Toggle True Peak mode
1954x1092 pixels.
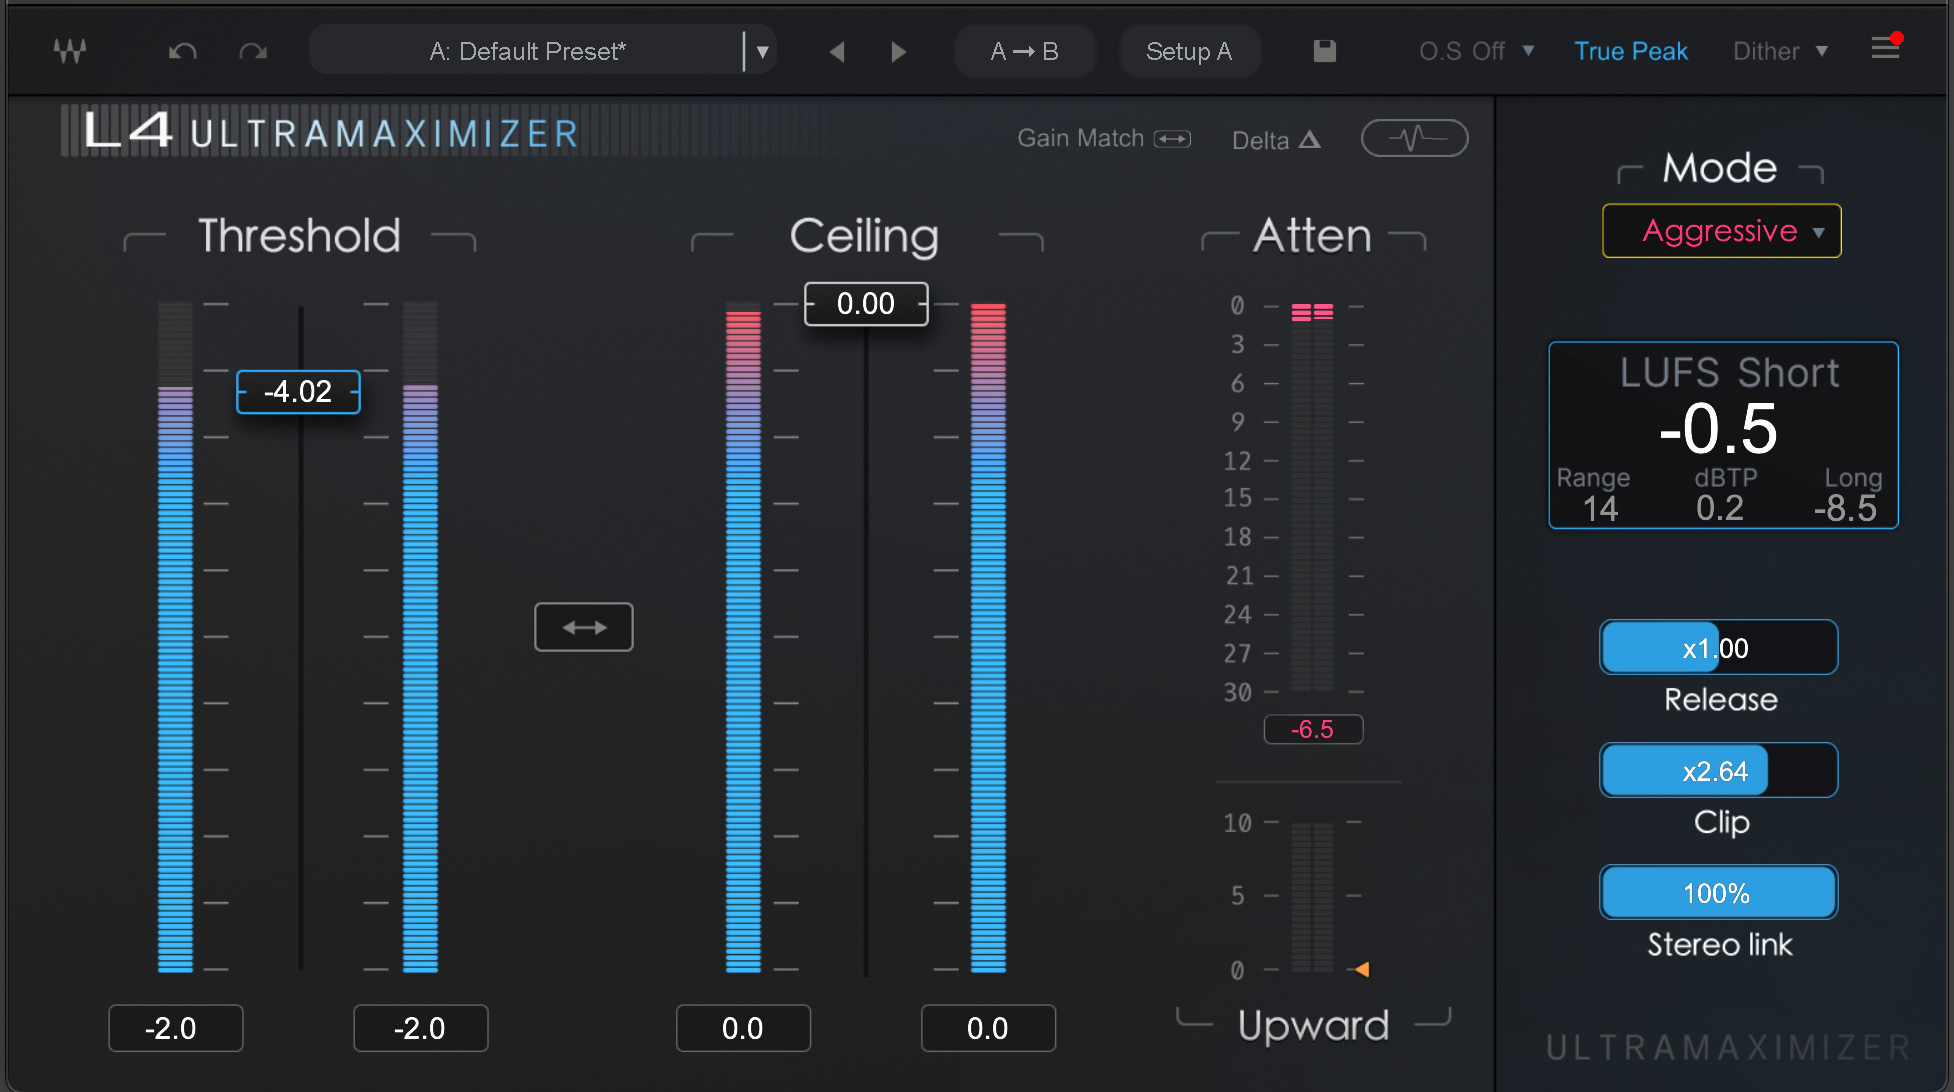coord(1630,51)
